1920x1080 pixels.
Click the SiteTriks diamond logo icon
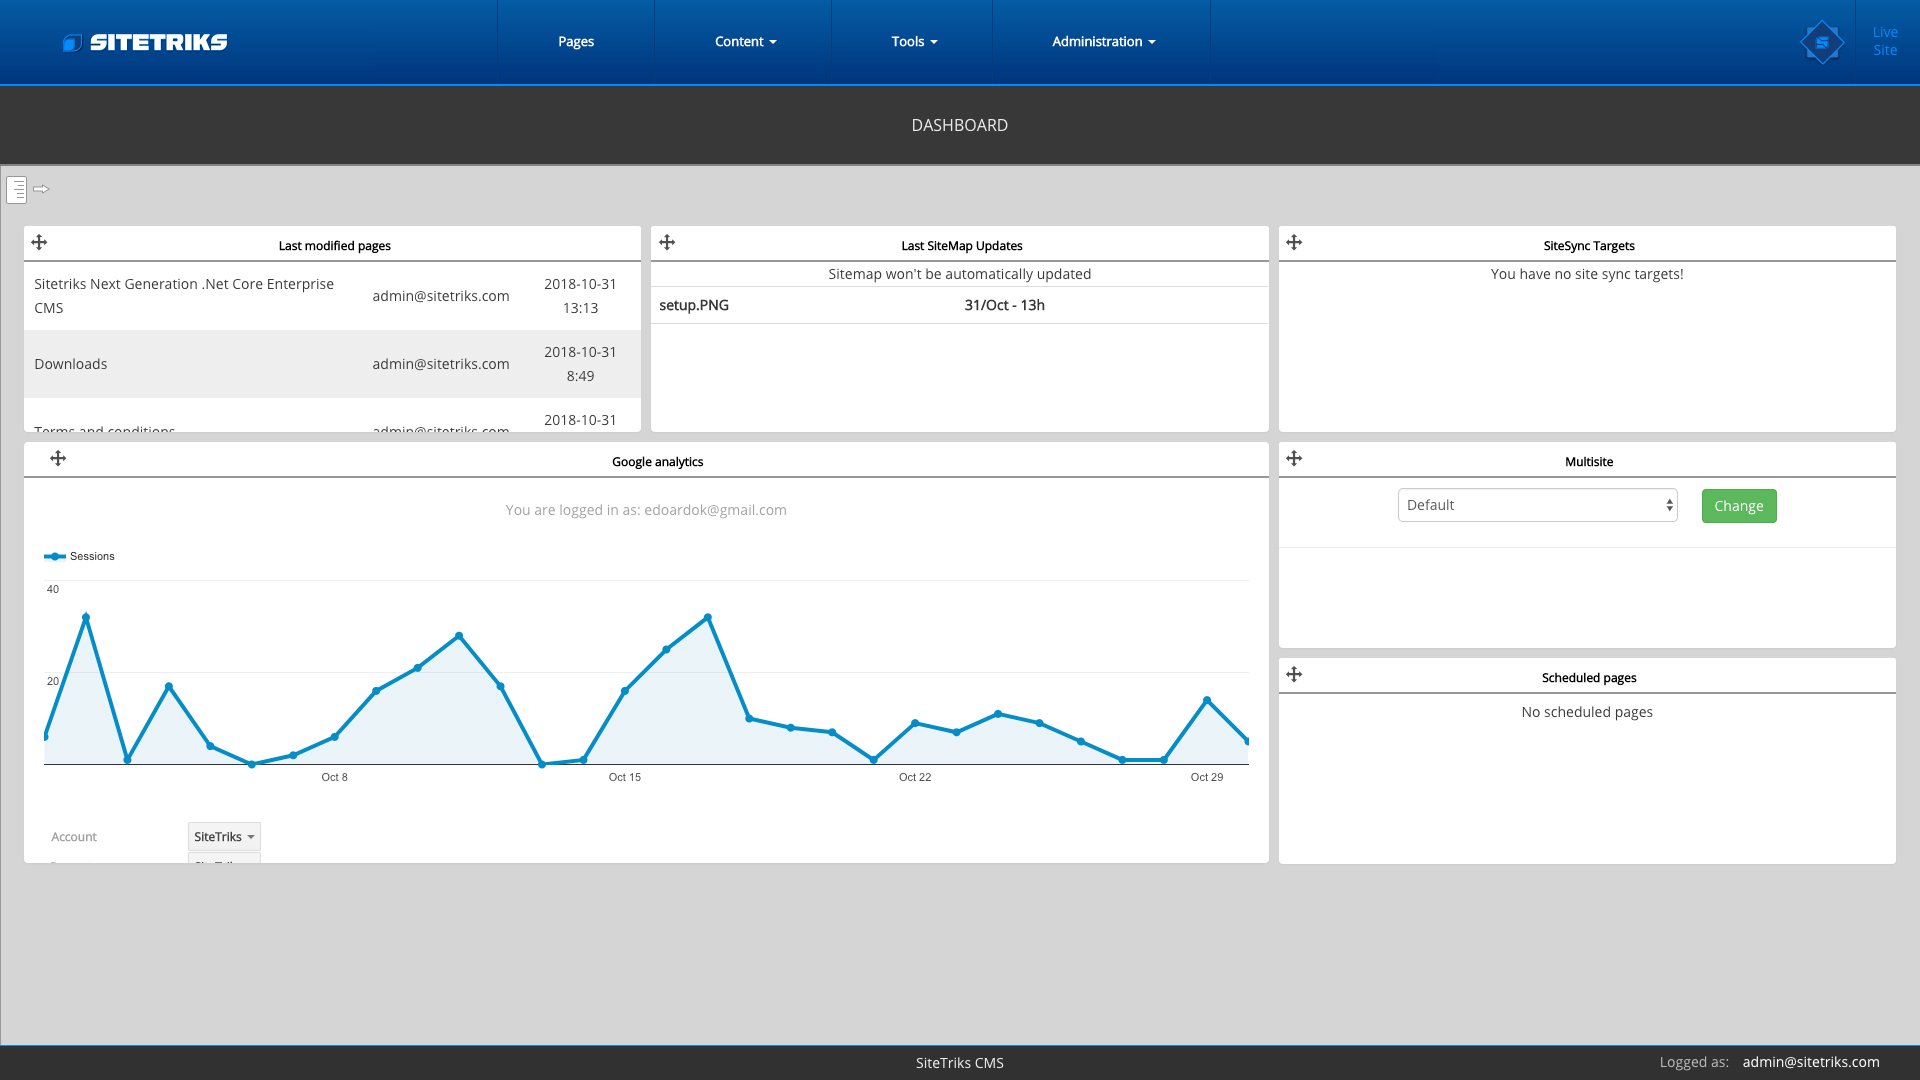1821,42
